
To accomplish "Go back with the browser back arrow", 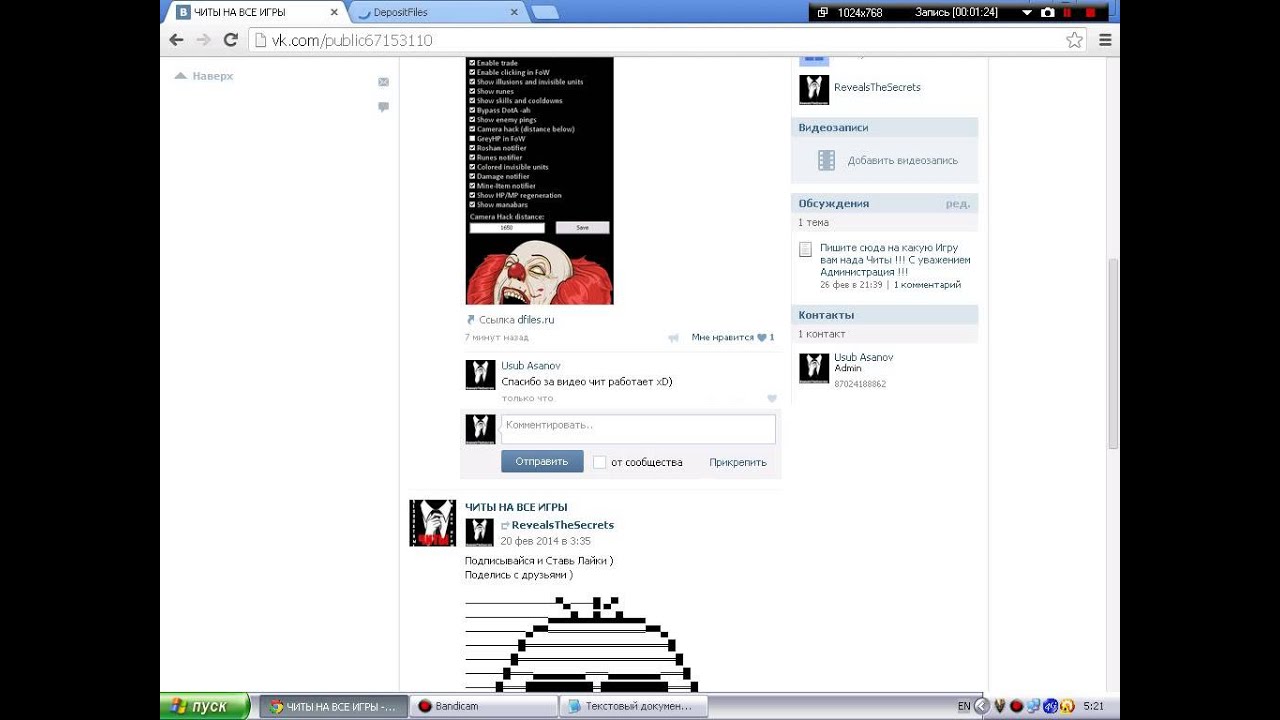I will pos(176,40).
